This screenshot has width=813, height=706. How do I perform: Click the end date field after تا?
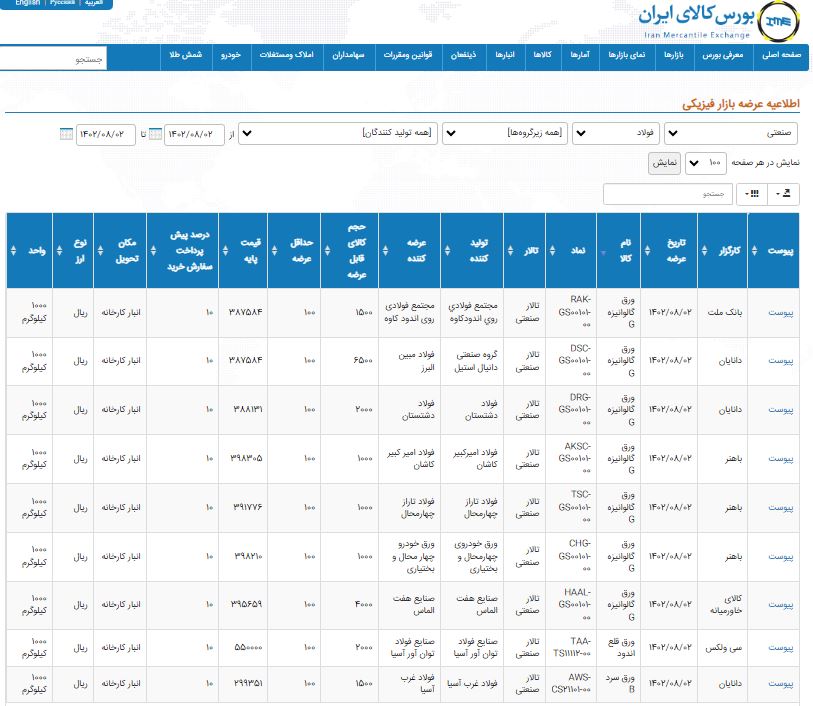pyautogui.click(x=106, y=134)
